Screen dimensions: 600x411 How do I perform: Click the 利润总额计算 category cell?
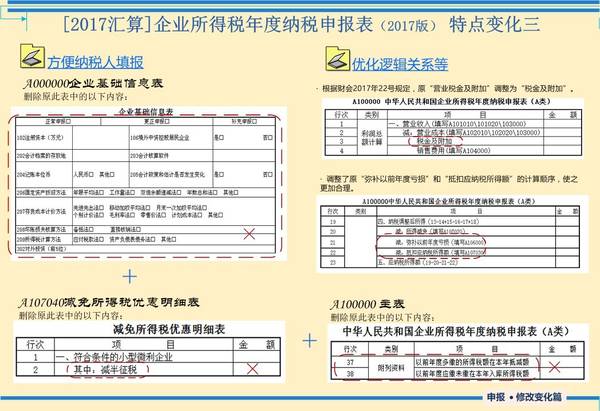click(372, 137)
